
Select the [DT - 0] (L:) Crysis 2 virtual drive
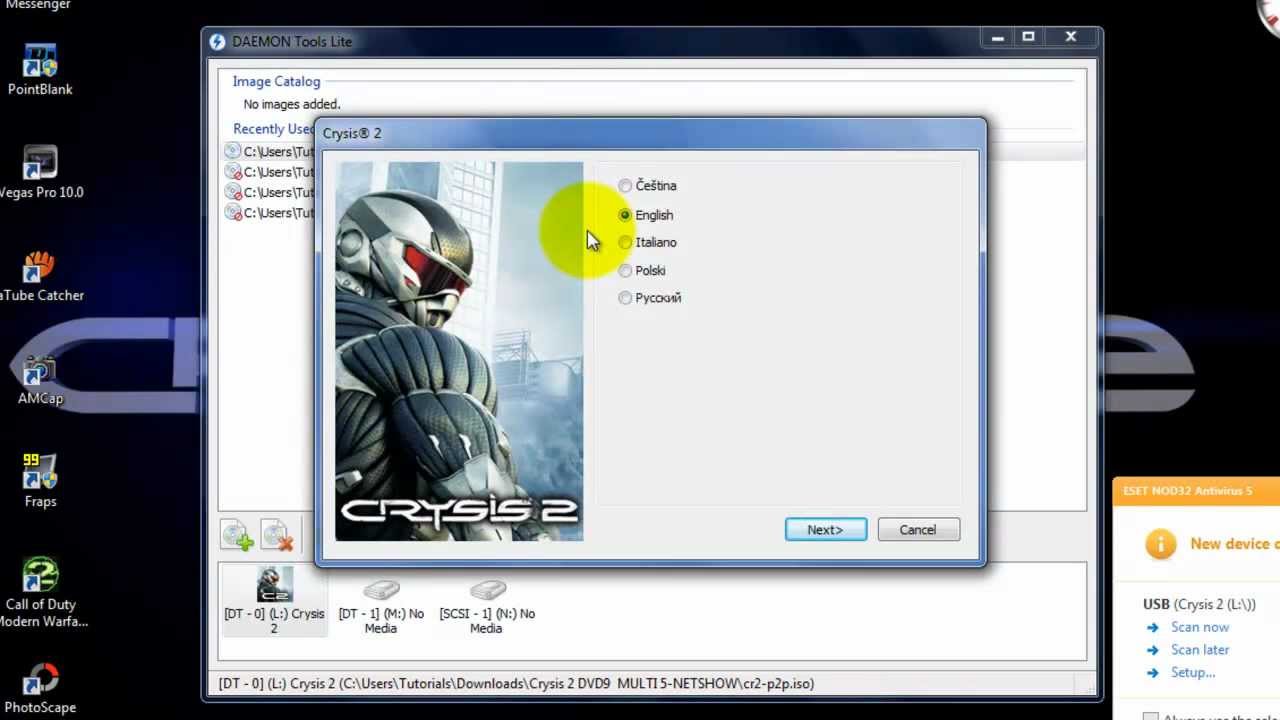[274, 600]
